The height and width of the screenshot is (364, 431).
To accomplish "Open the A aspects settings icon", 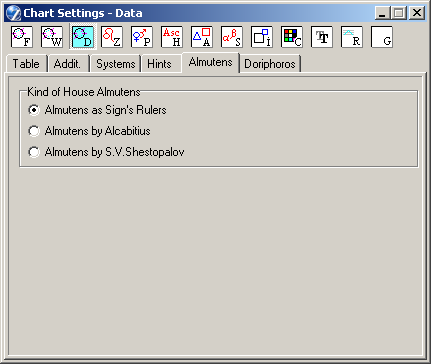I will coord(202,37).
